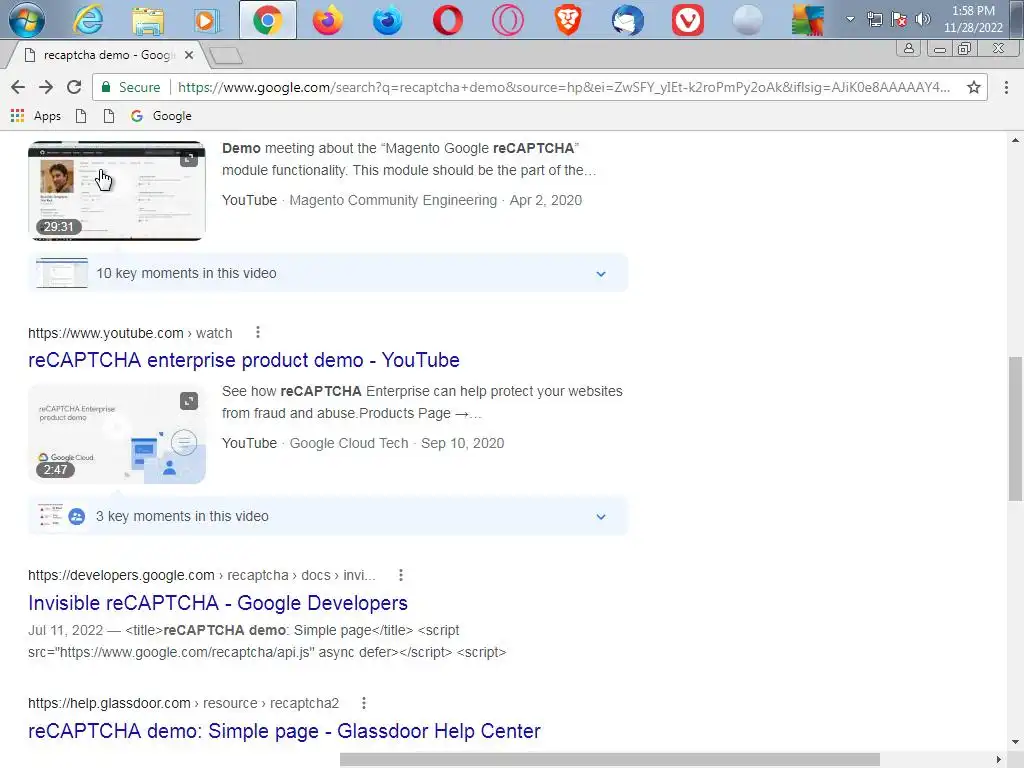Expand 3 key moments in this video
Viewport: 1024px width, 768px height.
pos(328,516)
